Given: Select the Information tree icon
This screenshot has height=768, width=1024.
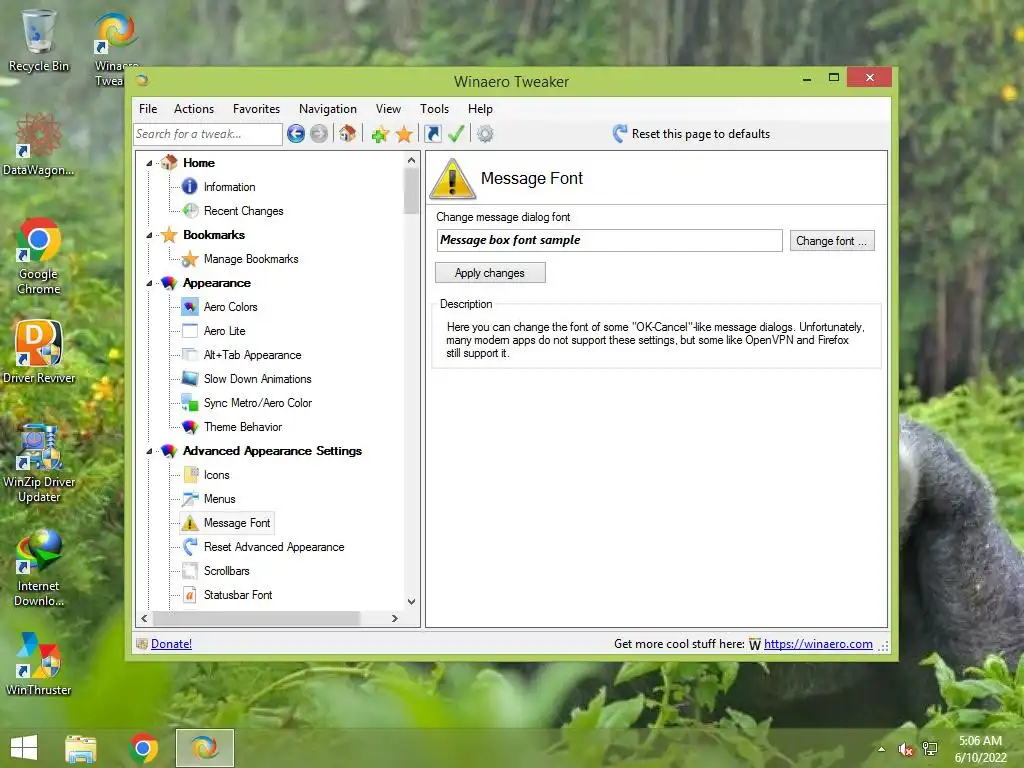Looking at the screenshot, I should (189, 187).
